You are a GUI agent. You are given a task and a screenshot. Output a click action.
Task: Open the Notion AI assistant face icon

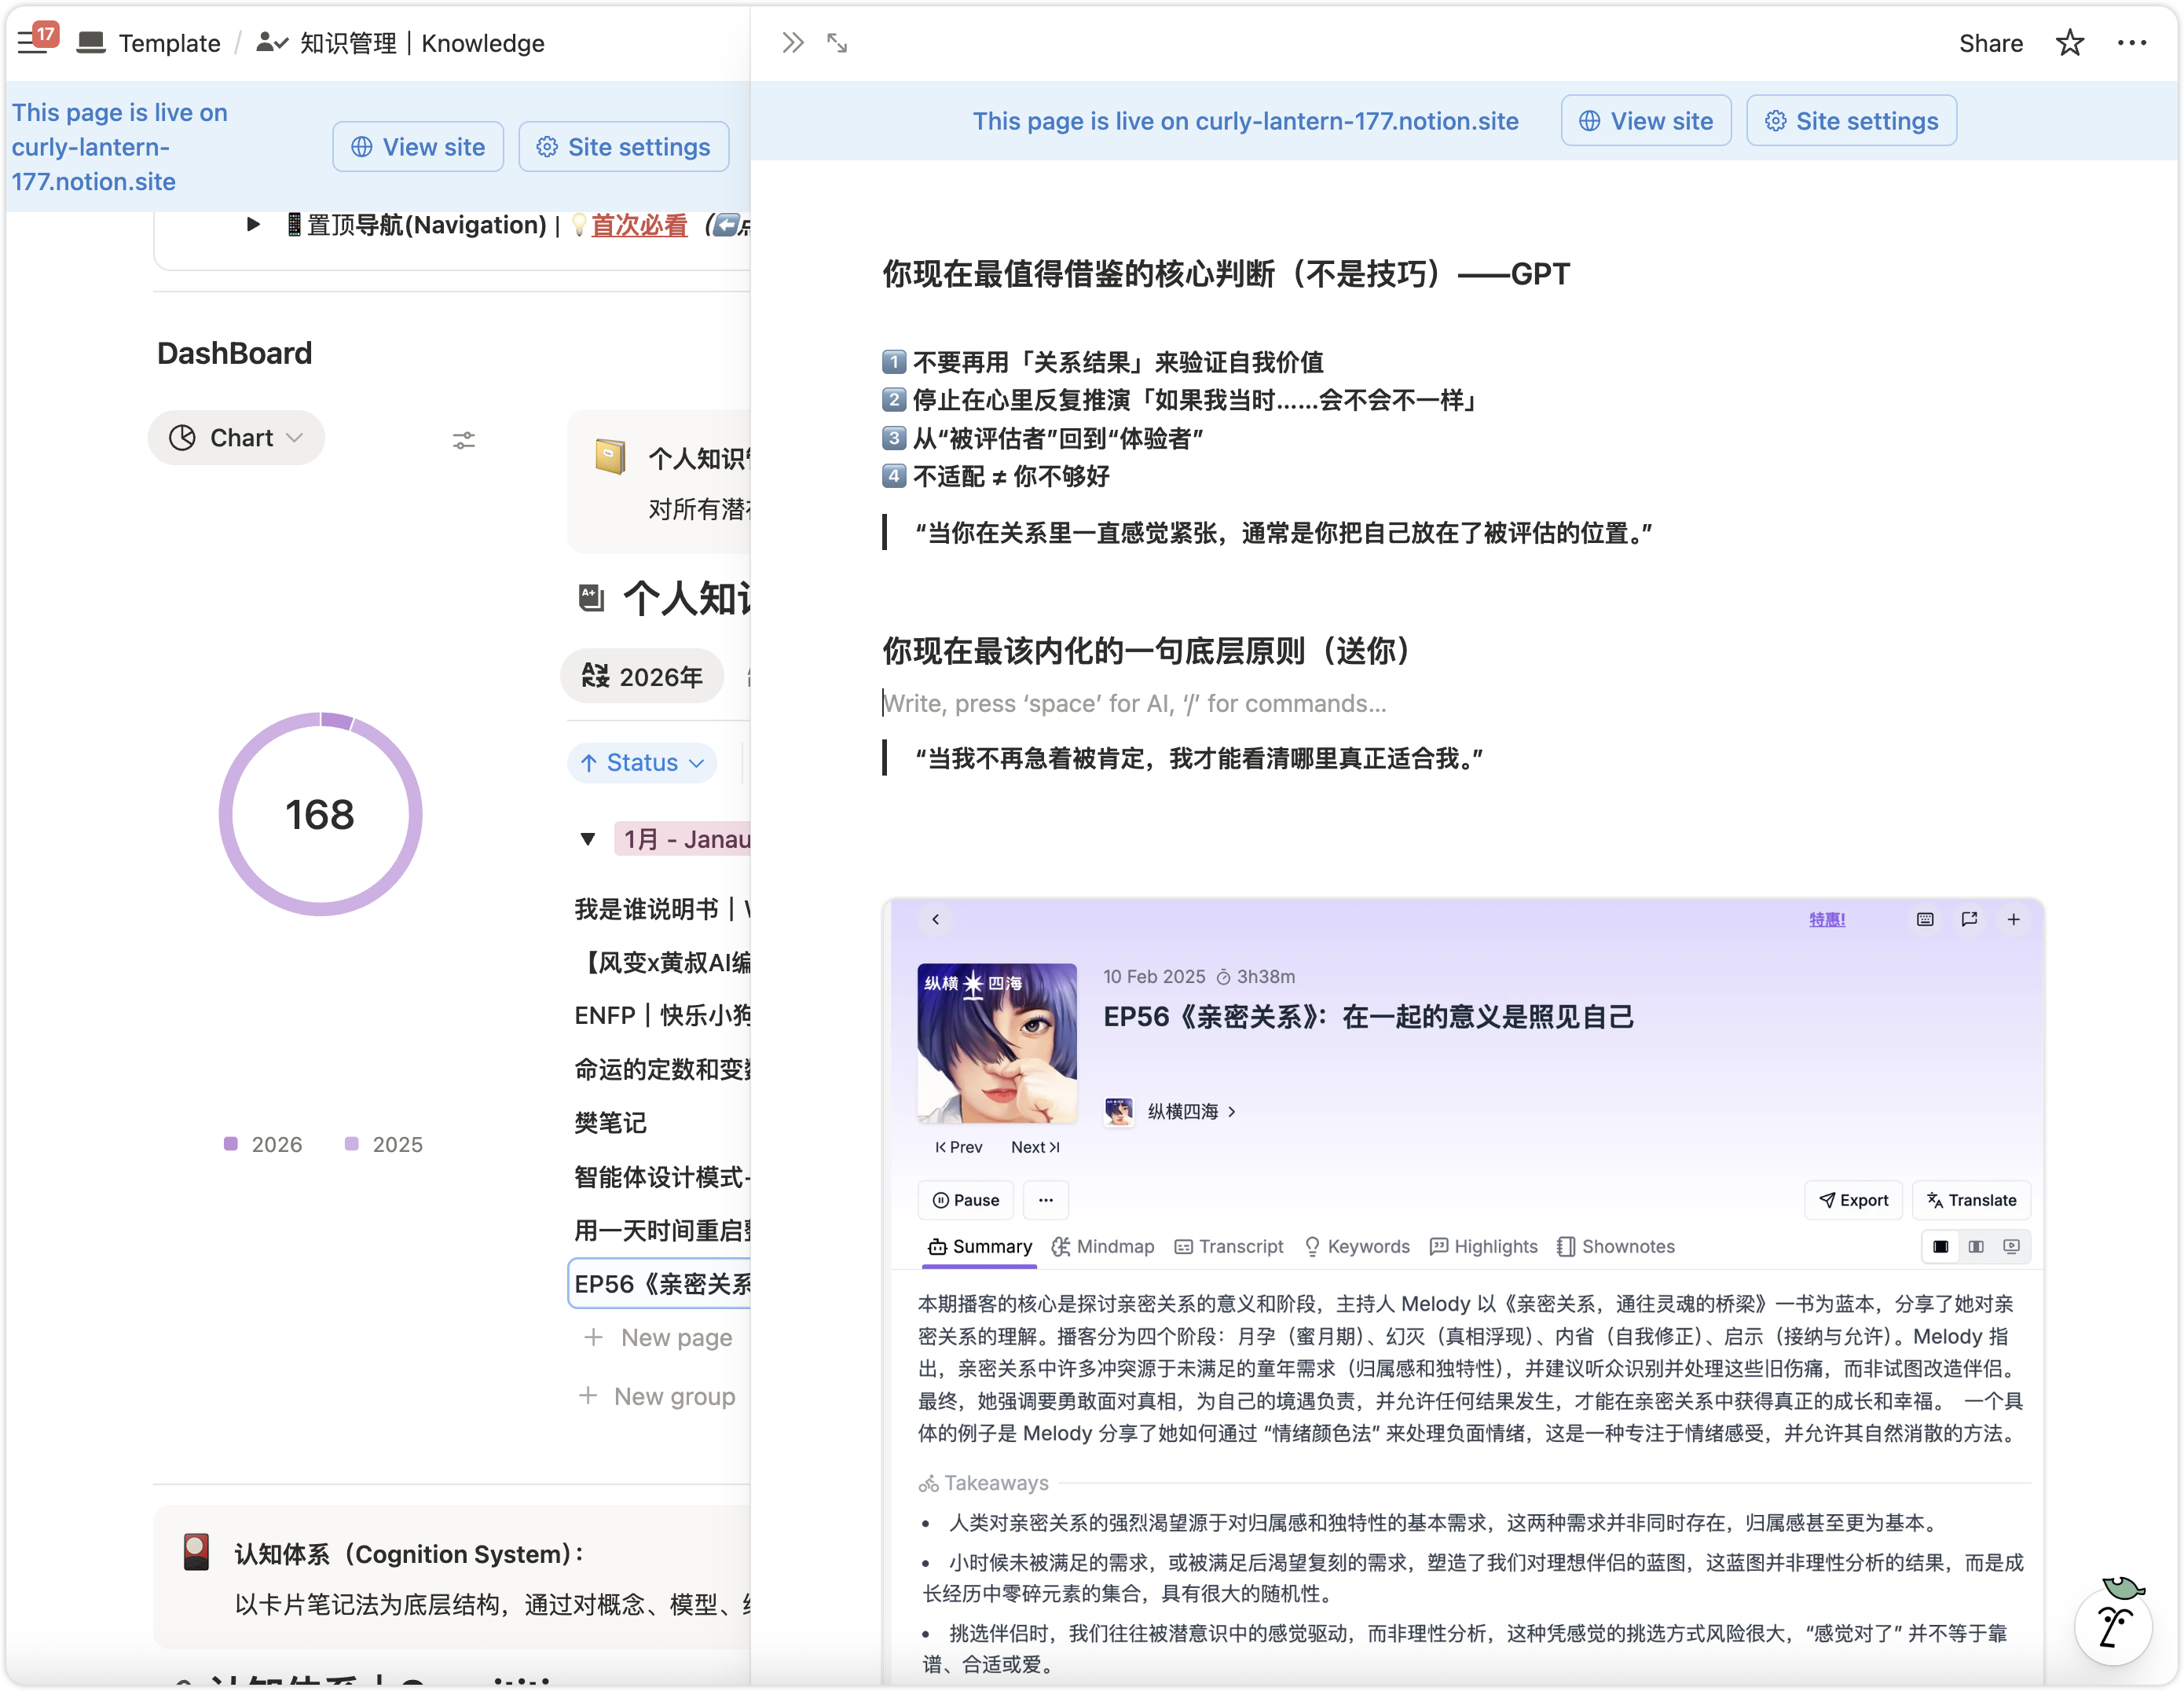[2113, 1625]
